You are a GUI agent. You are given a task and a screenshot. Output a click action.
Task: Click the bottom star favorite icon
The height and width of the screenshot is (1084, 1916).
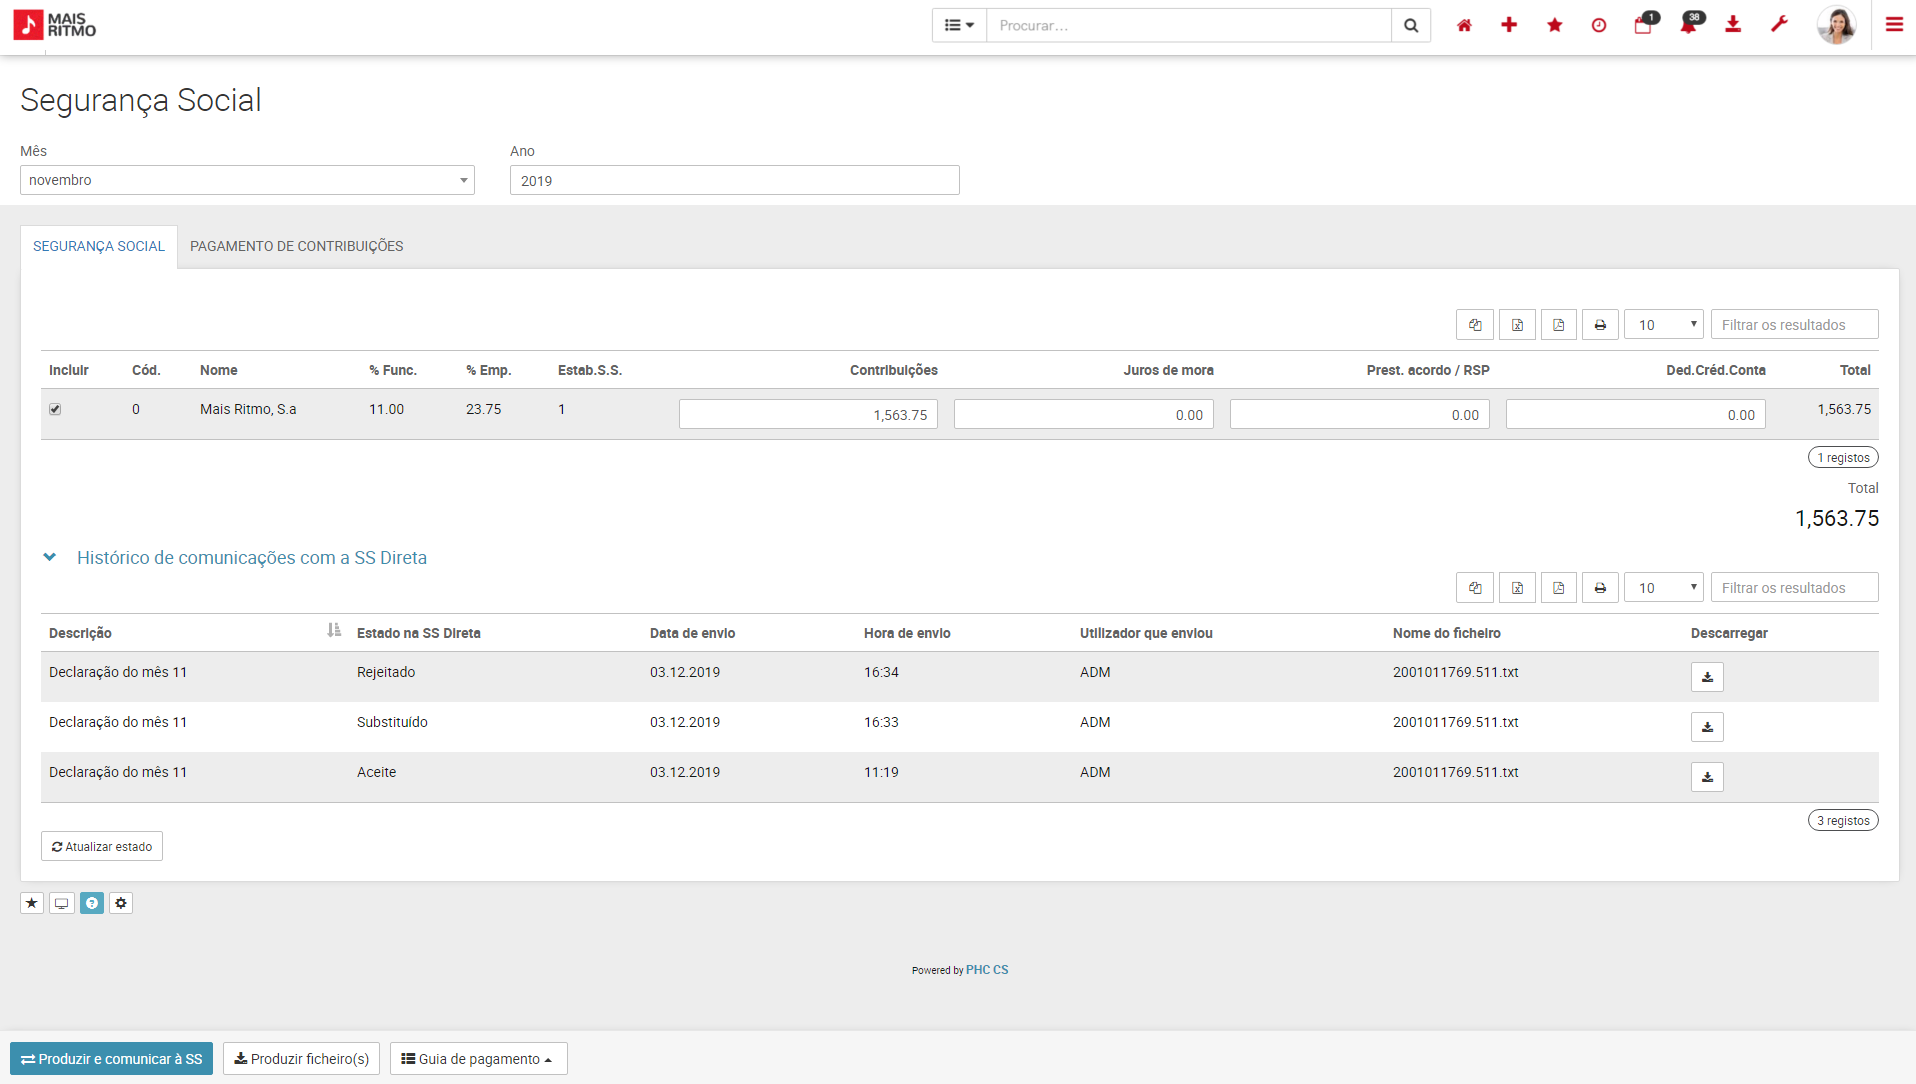(32, 903)
